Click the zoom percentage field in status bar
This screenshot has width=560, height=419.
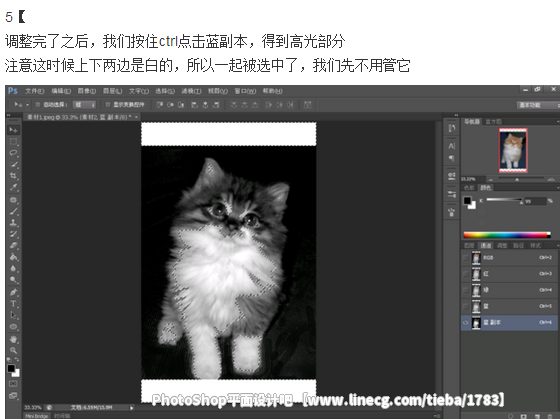(x=33, y=408)
